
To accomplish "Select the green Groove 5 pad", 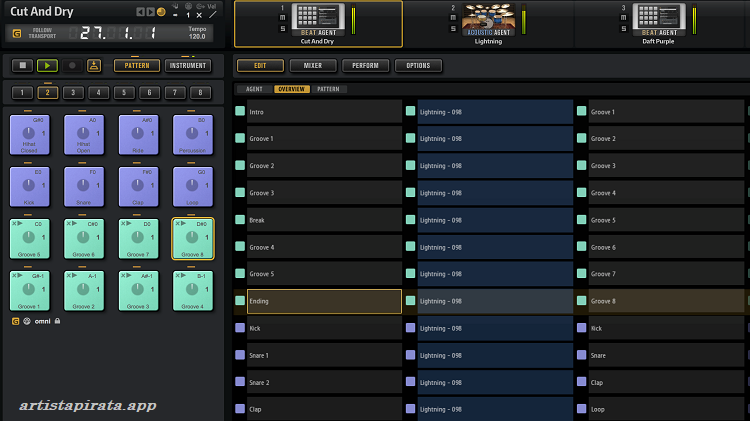I will (29, 239).
